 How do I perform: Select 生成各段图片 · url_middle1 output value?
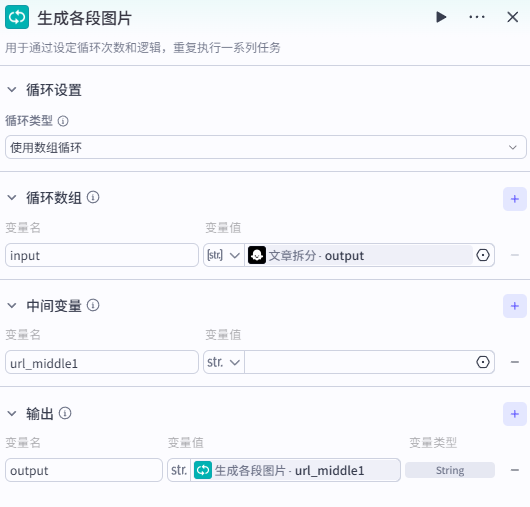click(296, 470)
